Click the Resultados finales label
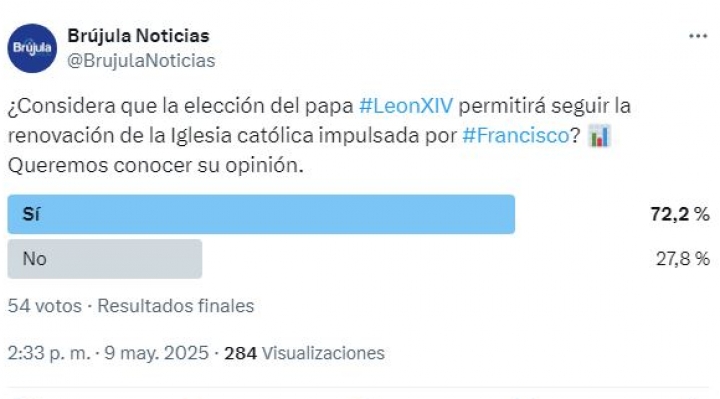 [175, 306]
